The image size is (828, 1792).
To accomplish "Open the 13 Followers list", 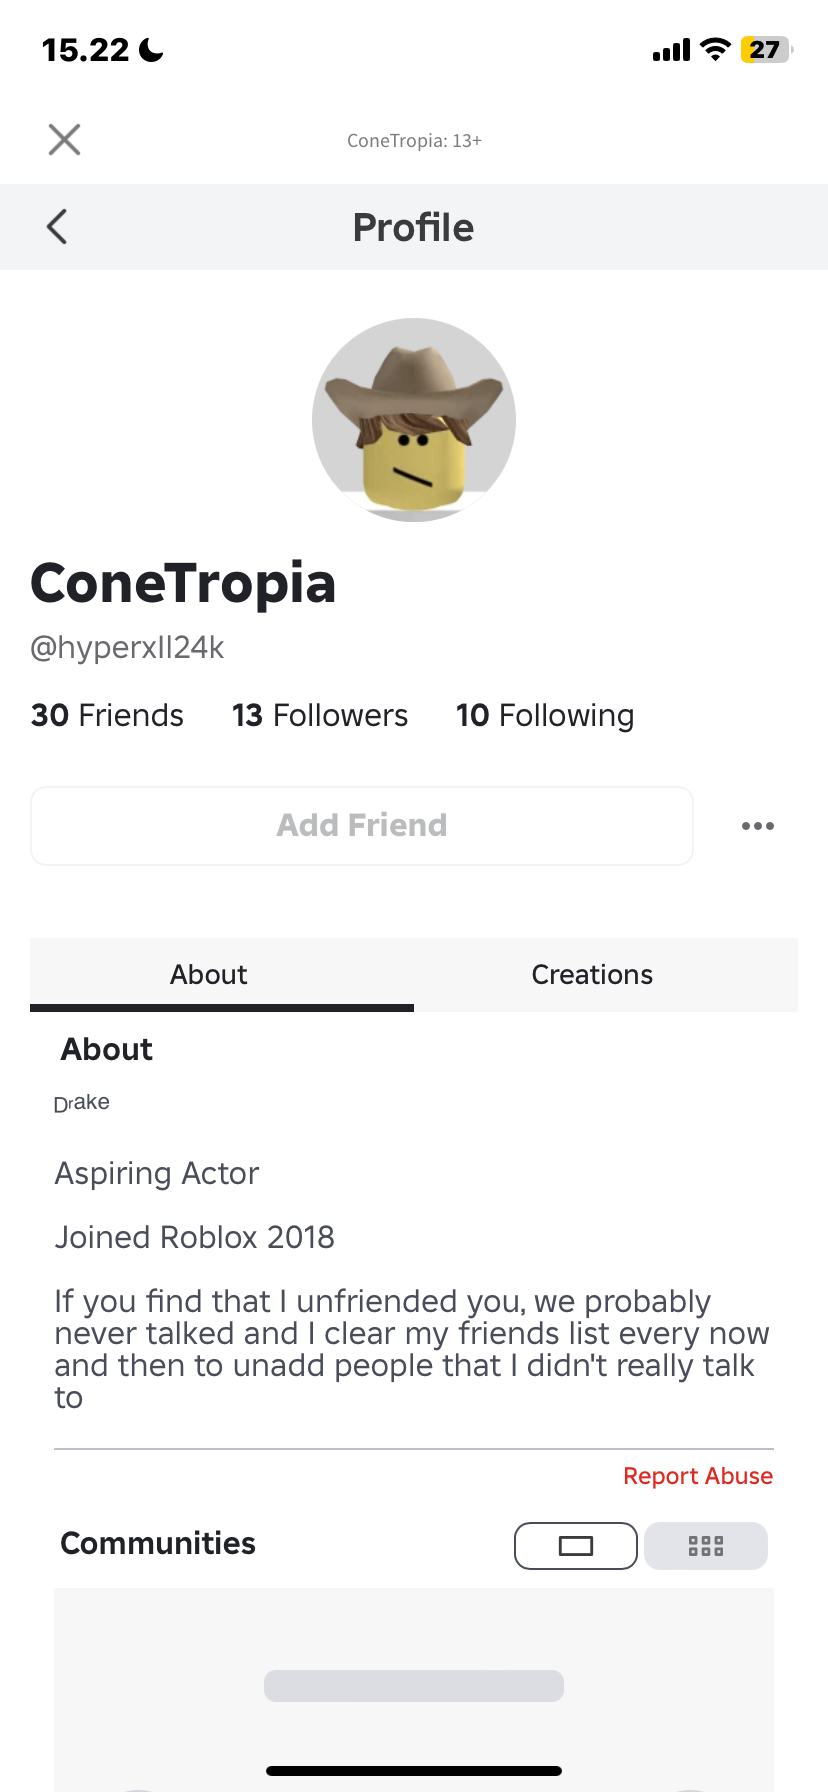I will [320, 716].
